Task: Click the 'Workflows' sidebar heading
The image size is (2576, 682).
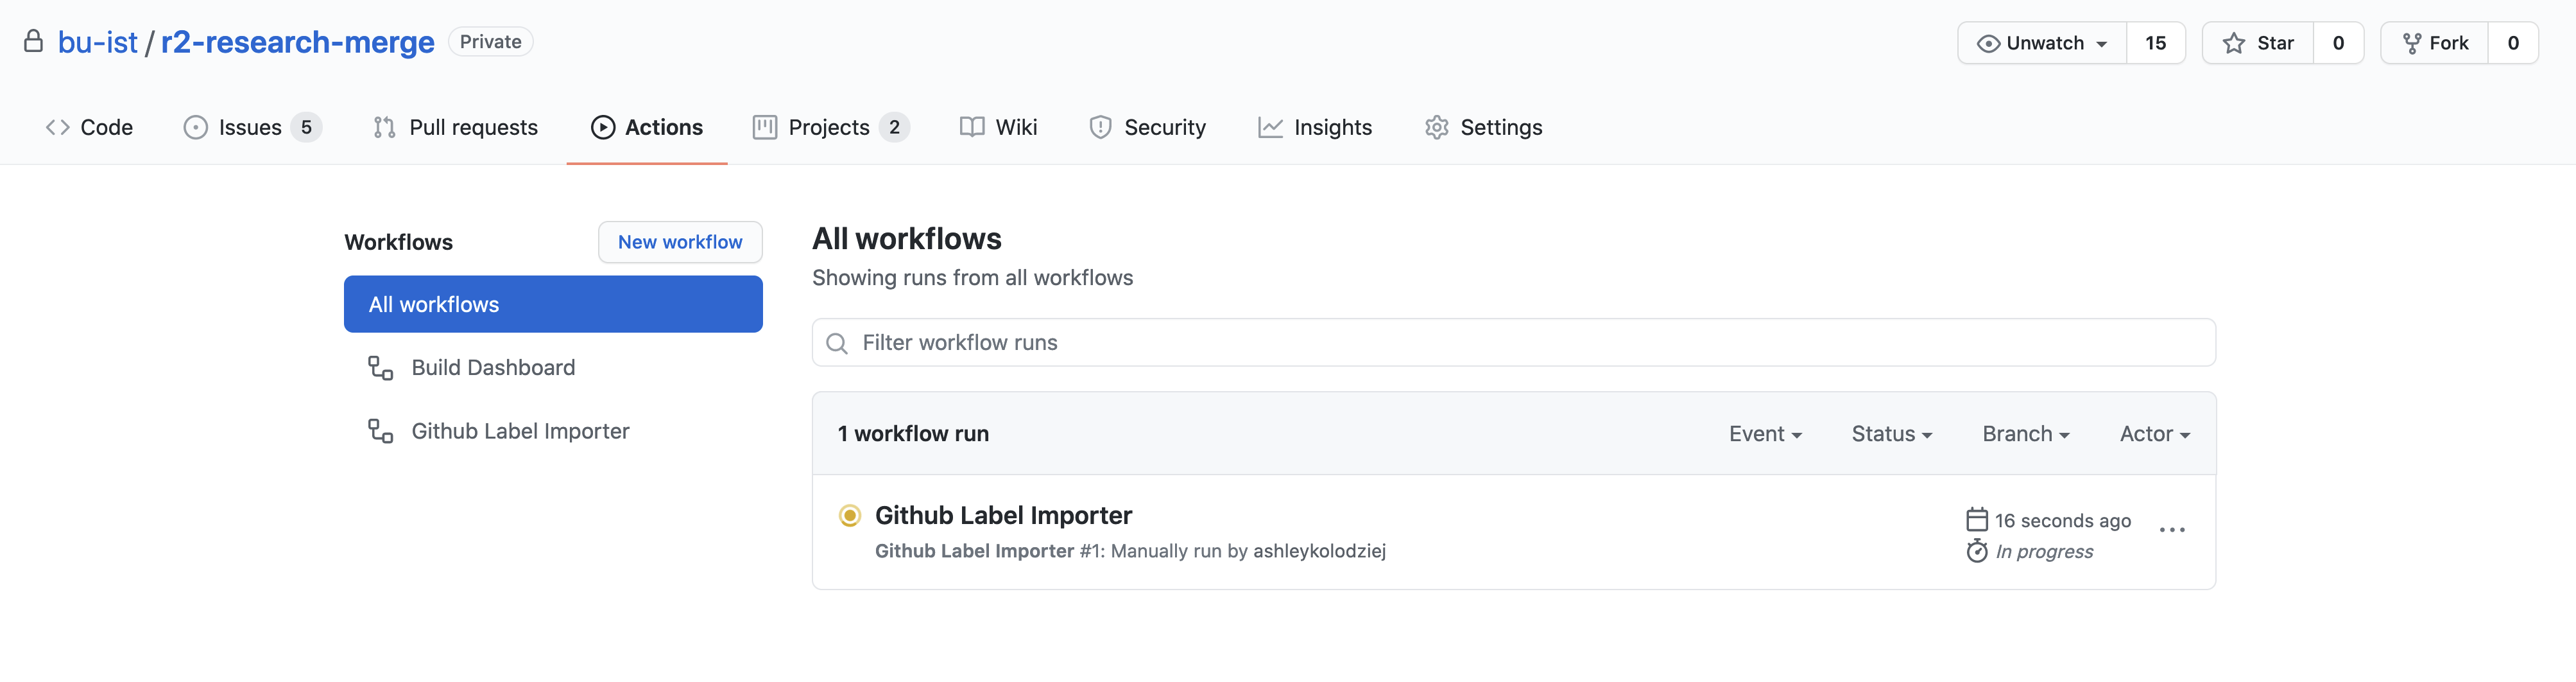Action: 398,242
